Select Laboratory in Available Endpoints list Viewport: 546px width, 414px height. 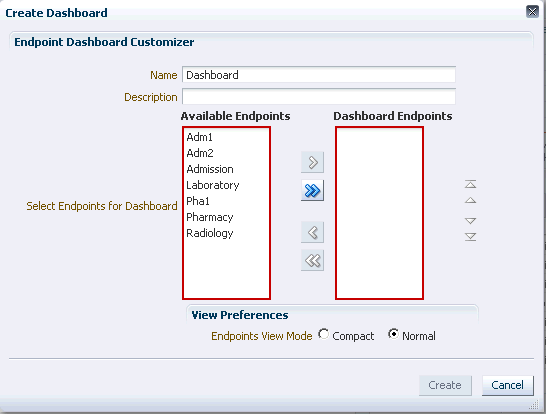(x=213, y=185)
